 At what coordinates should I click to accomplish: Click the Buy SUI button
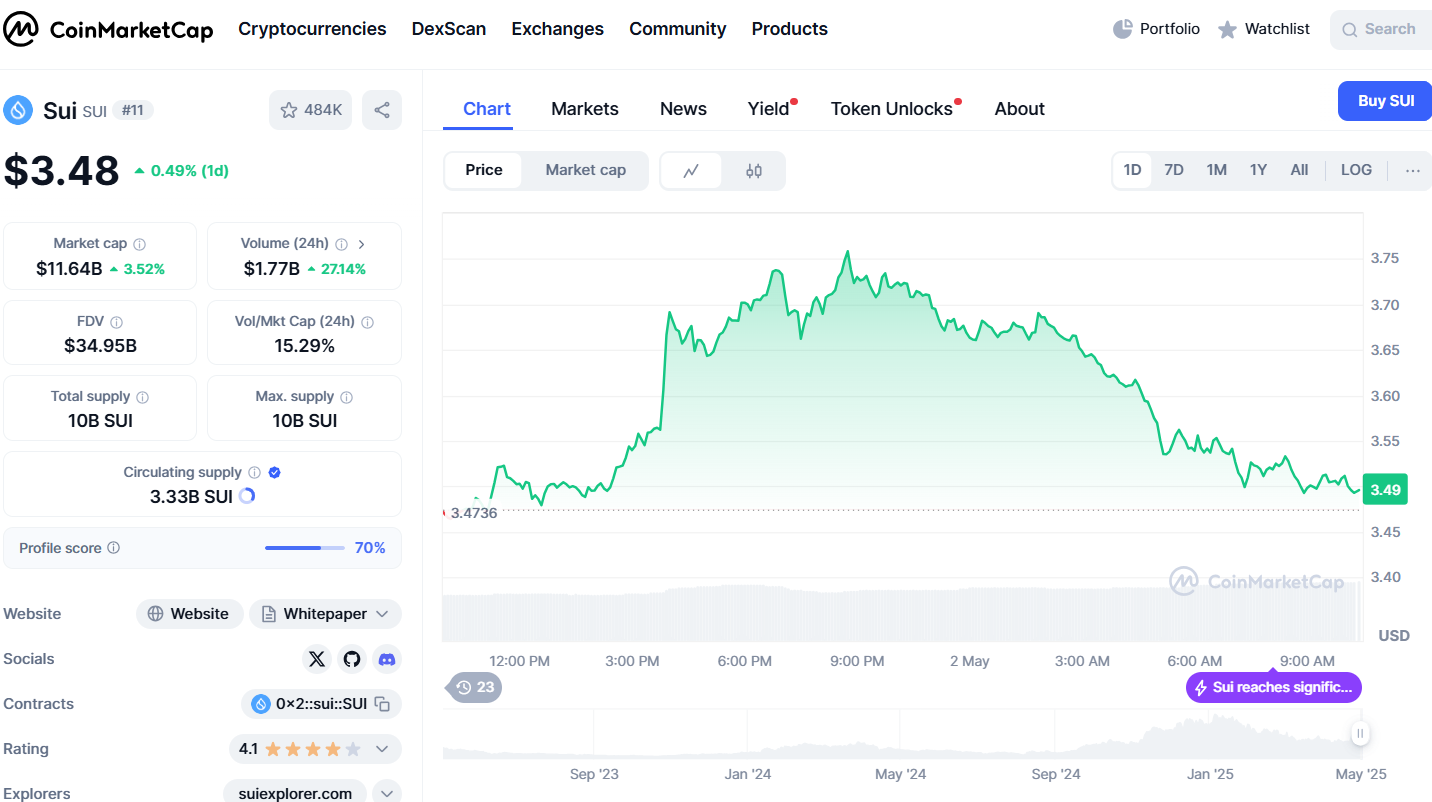pyautogui.click(x=1385, y=101)
